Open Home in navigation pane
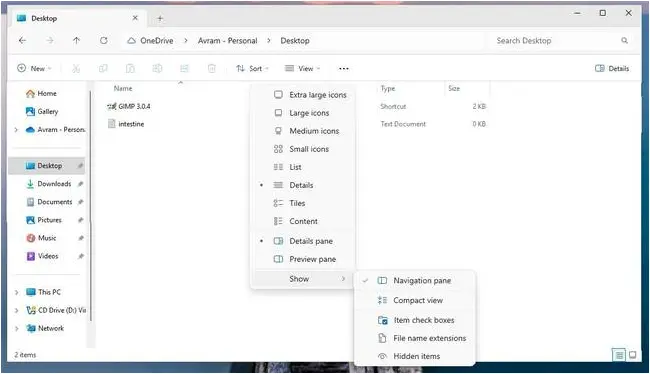 pyautogui.click(x=47, y=94)
